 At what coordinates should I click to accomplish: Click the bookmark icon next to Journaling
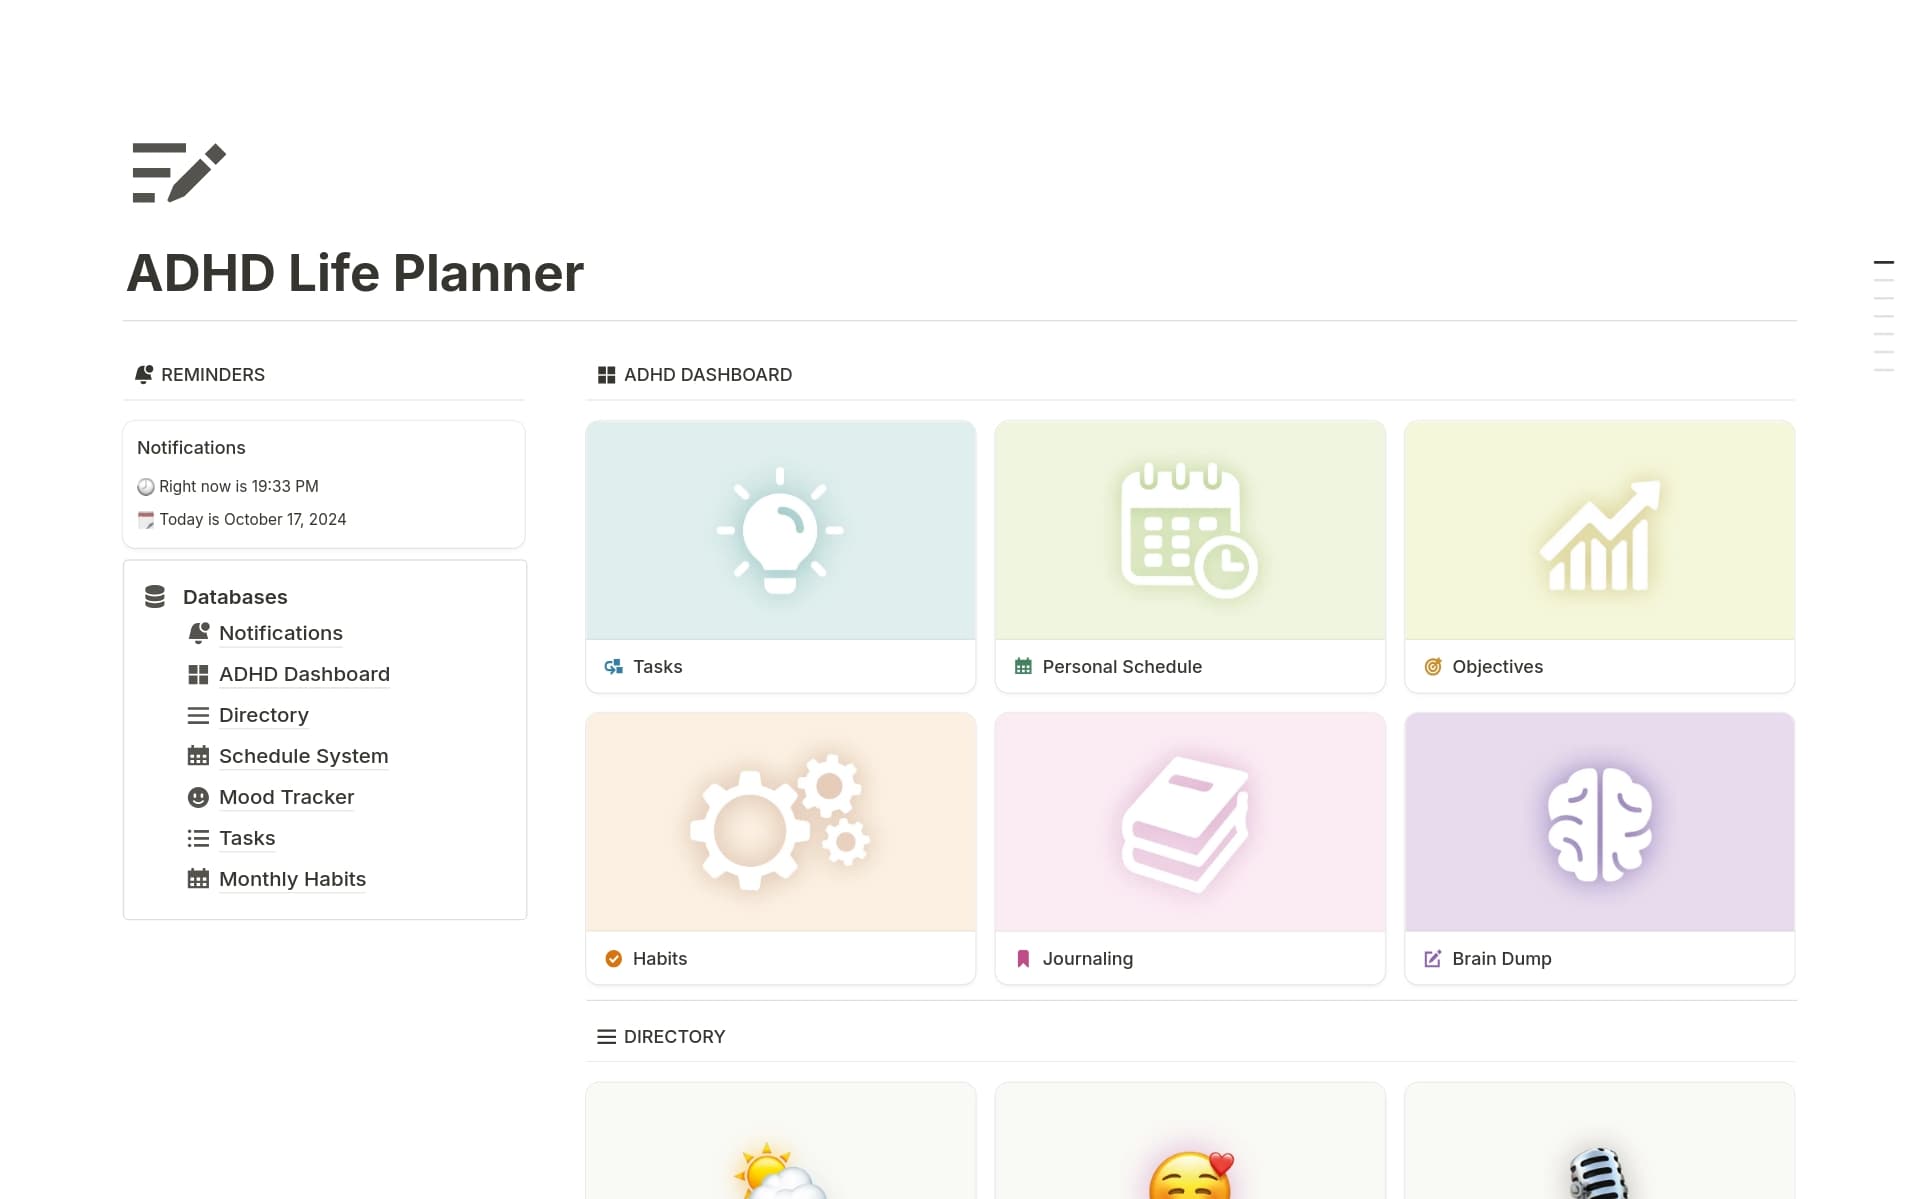pos(1022,958)
